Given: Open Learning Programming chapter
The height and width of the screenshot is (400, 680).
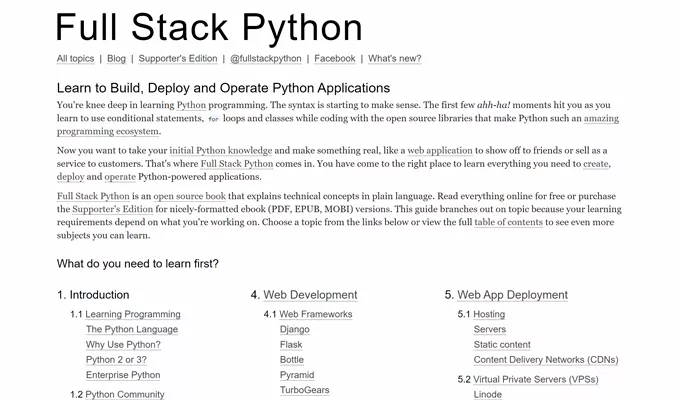Looking at the screenshot, I should (133, 314).
